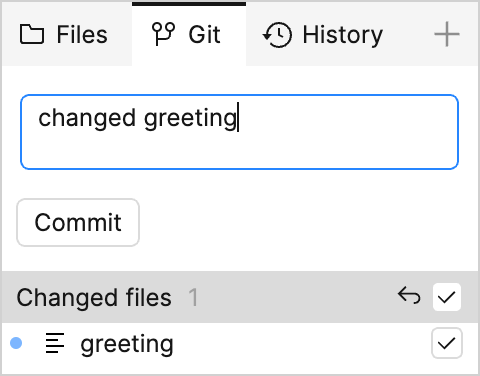Click the text file icon beside greeting
The height and width of the screenshot is (376, 480).
coord(55,343)
